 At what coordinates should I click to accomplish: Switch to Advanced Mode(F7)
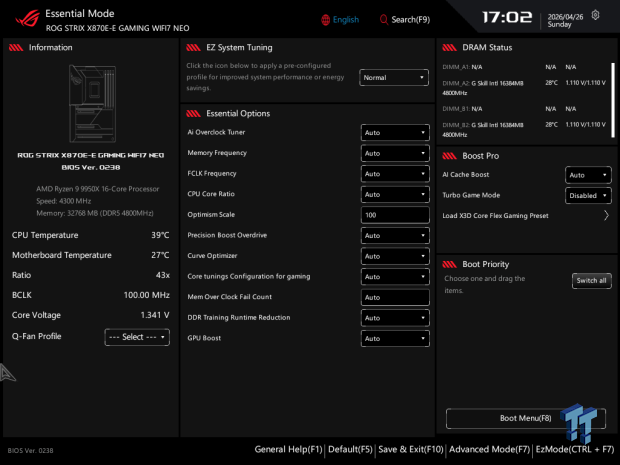pos(489,449)
